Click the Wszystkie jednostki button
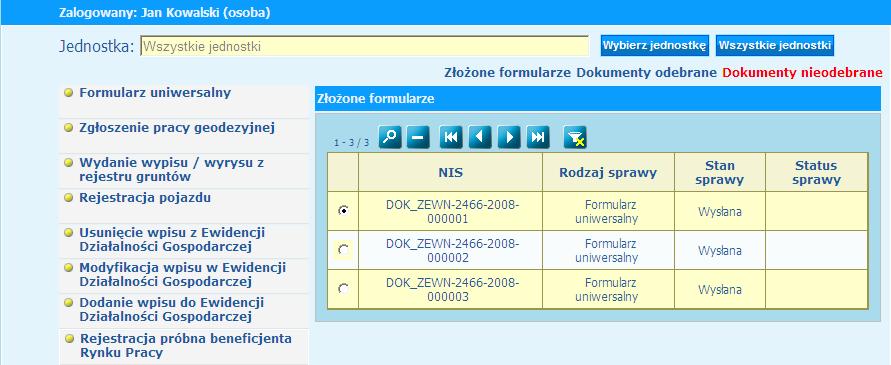Viewport: 891px width, 365px height. 775,45
